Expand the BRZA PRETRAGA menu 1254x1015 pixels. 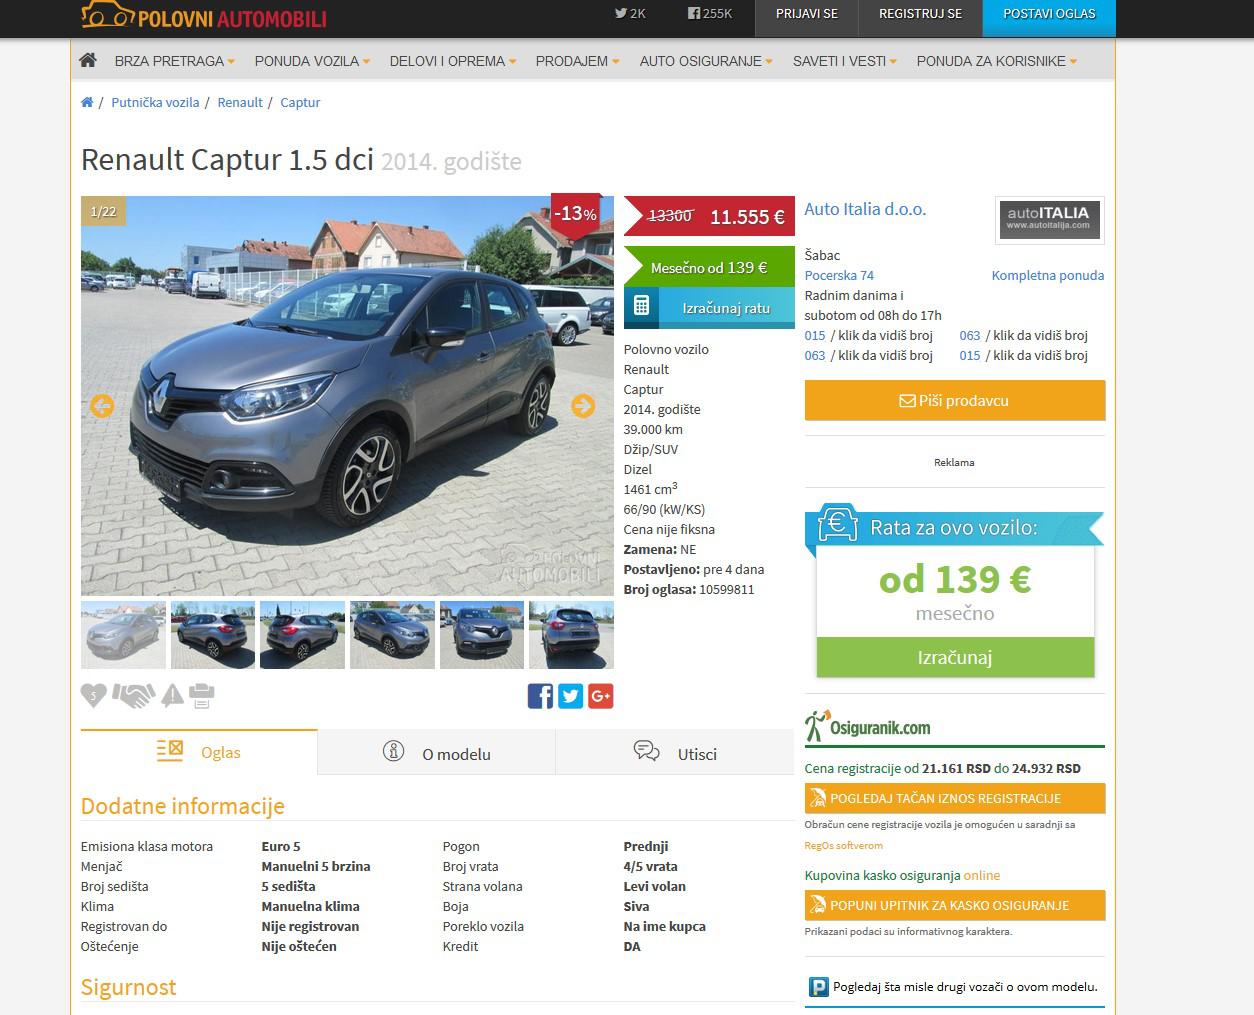(175, 61)
